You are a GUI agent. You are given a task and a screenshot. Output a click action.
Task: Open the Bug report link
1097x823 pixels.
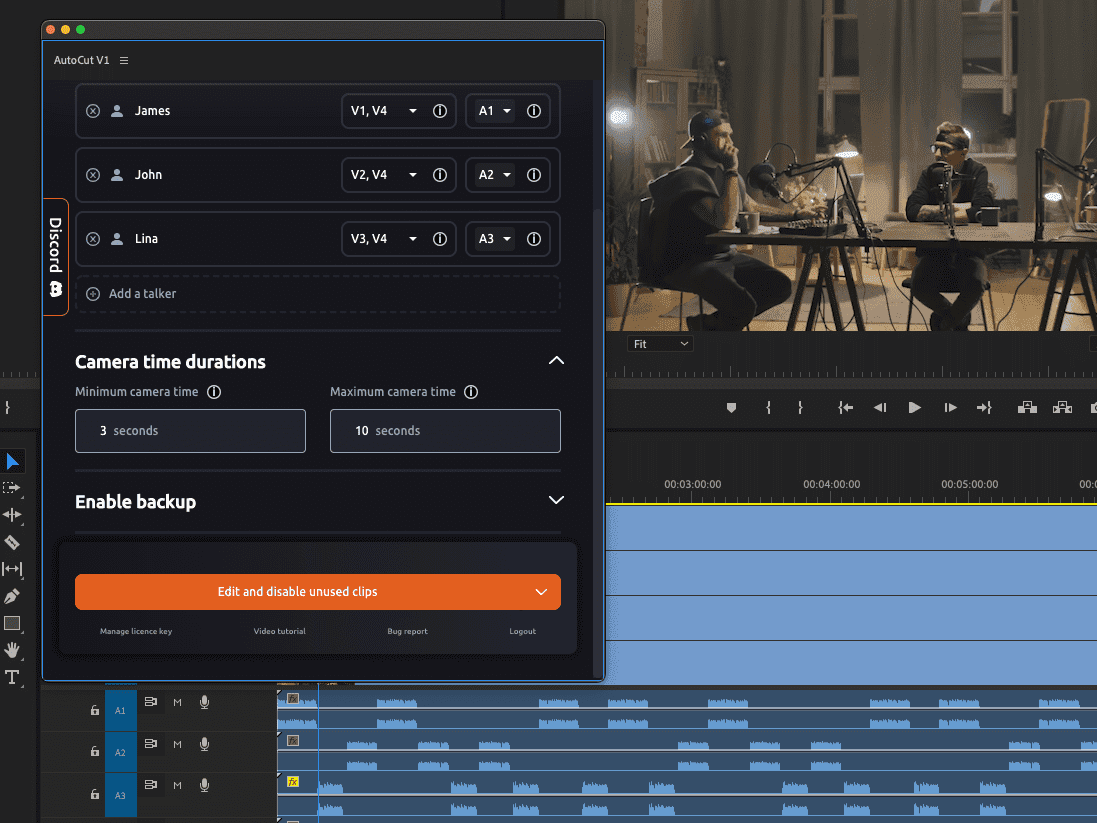pyautogui.click(x=407, y=631)
